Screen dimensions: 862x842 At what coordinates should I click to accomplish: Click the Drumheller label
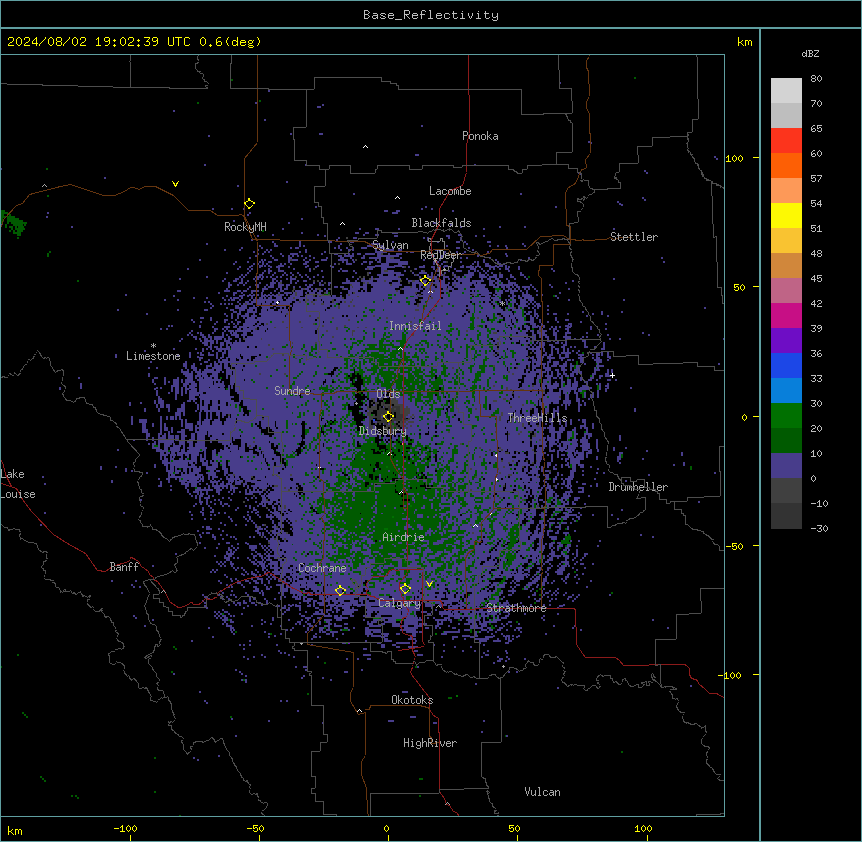coord(638,487)
